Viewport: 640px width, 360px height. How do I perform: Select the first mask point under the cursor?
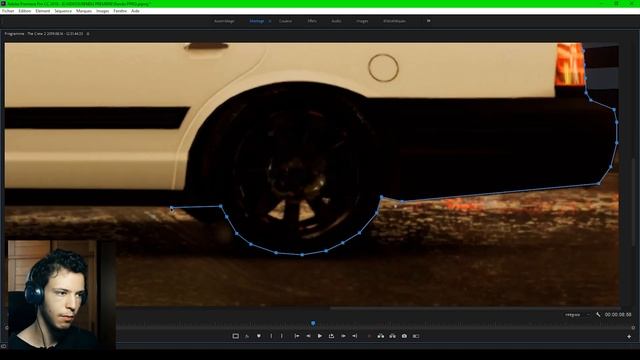pos(172,209)
